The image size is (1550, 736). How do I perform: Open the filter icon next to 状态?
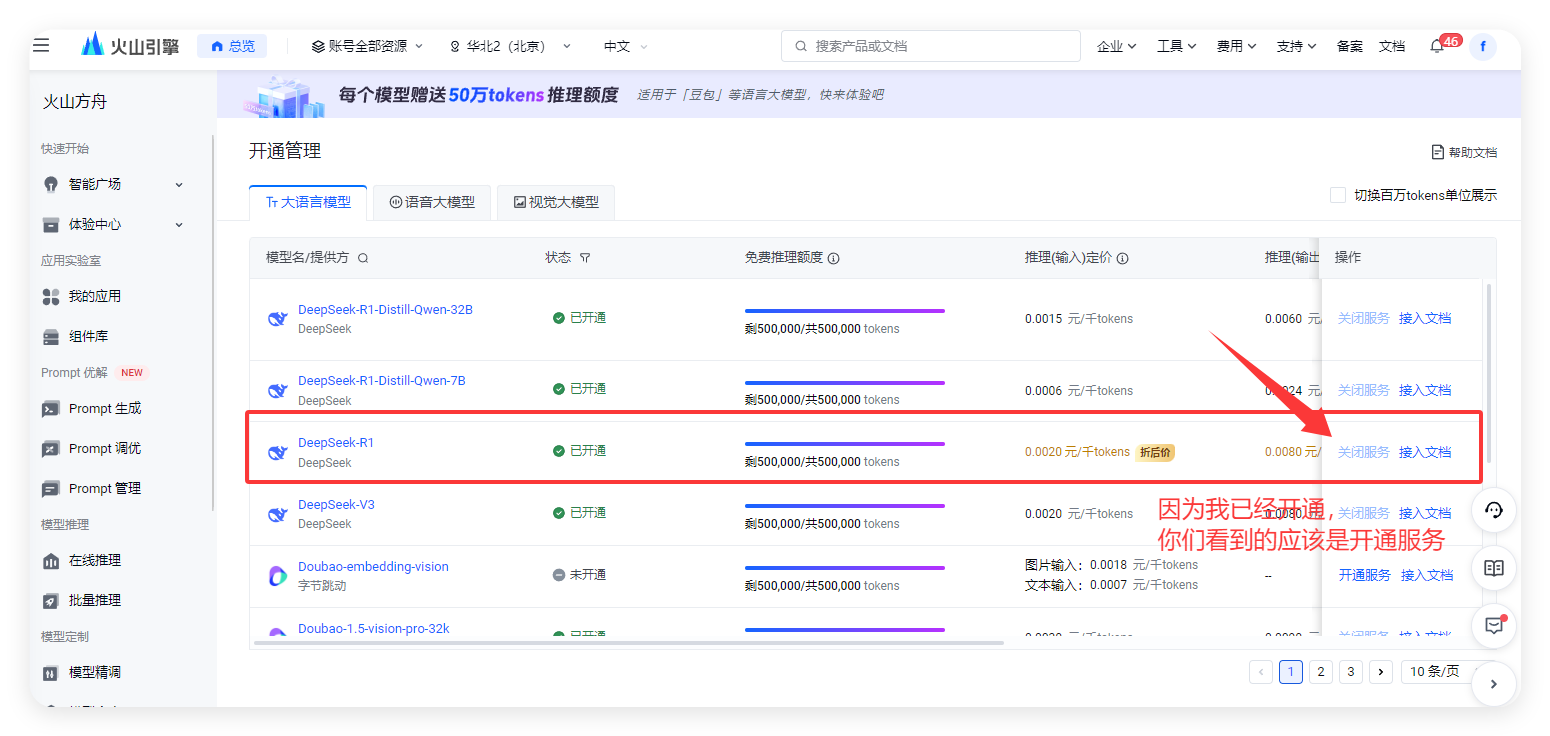585,258
